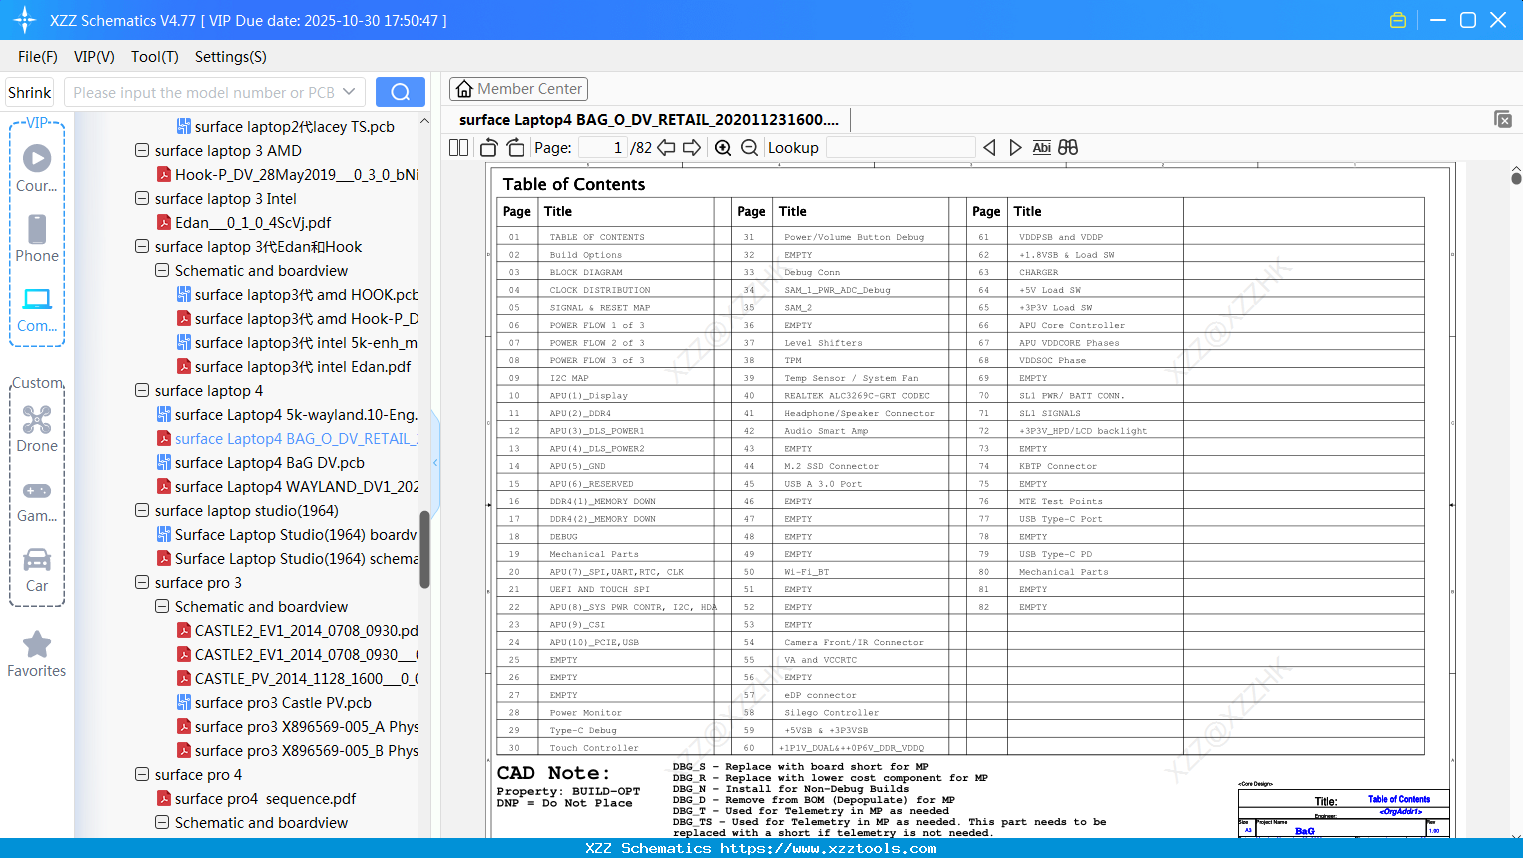Open the Car sidebar category
This screenshot has width=1523, height=858.
point(37,569)
